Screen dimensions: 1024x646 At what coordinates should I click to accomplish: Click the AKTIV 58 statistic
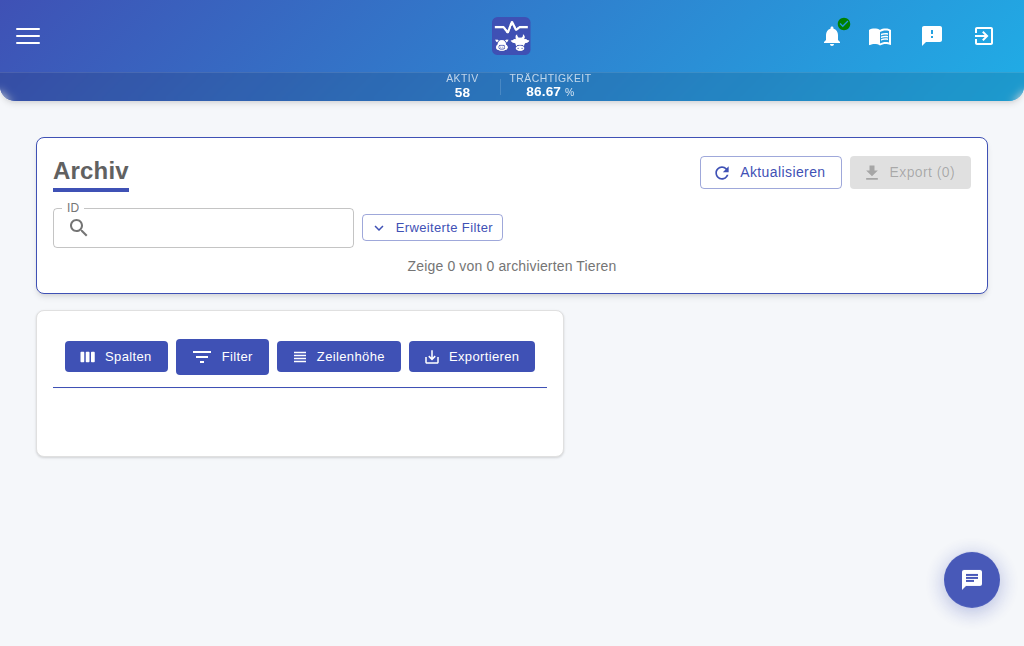pyautogui.click(x=462, y=86)
